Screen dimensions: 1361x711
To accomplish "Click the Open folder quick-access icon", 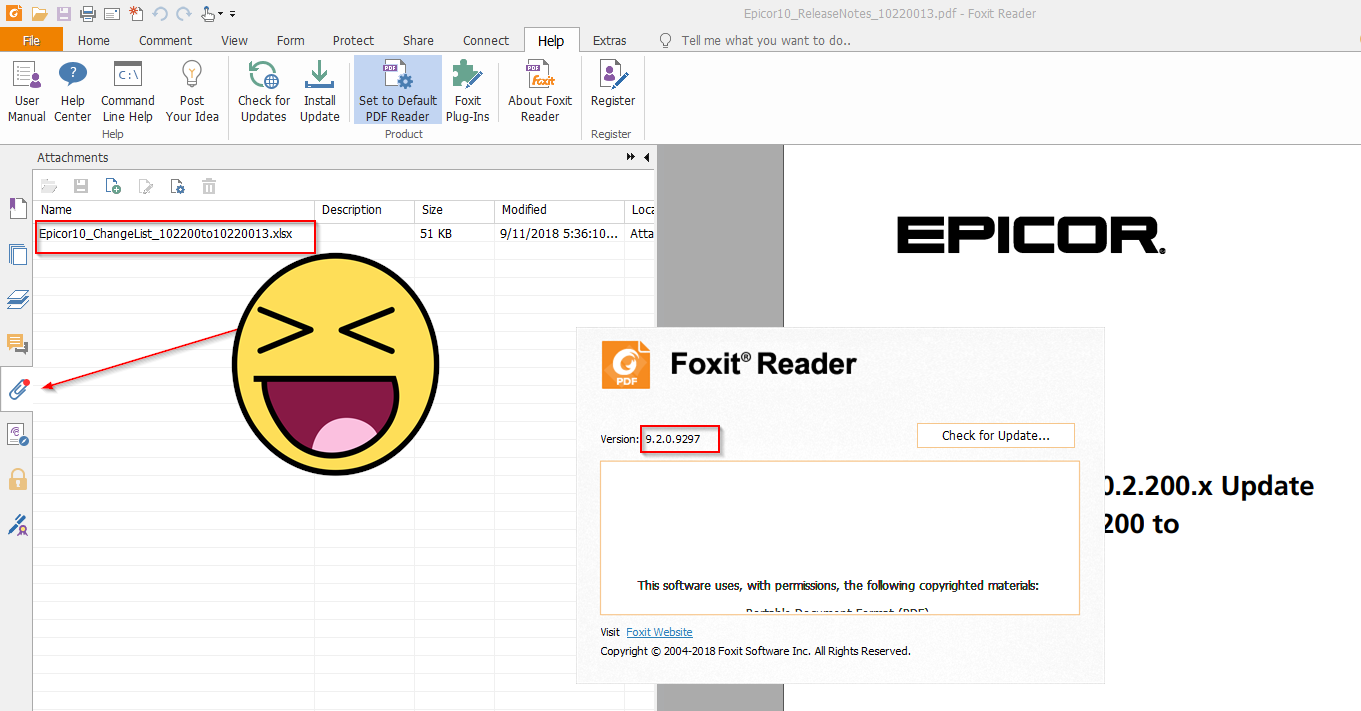I will point(39,14).
